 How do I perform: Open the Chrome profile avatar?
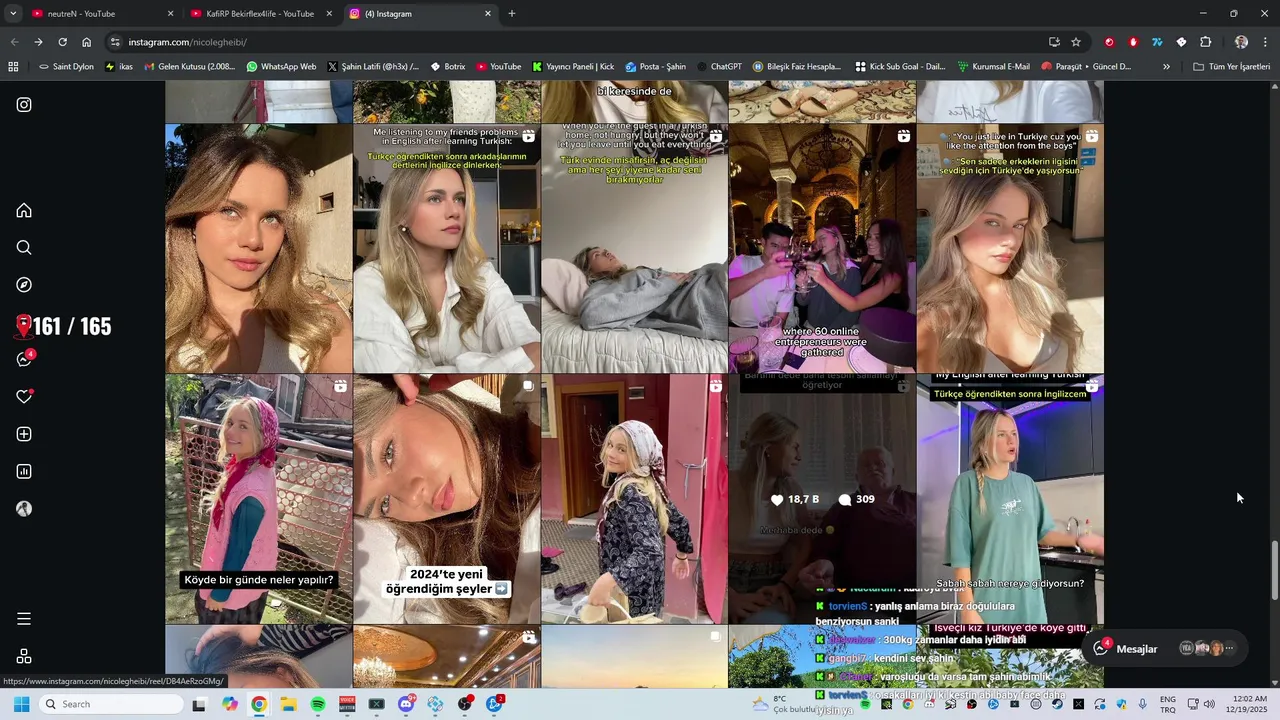click(1241, 42)
